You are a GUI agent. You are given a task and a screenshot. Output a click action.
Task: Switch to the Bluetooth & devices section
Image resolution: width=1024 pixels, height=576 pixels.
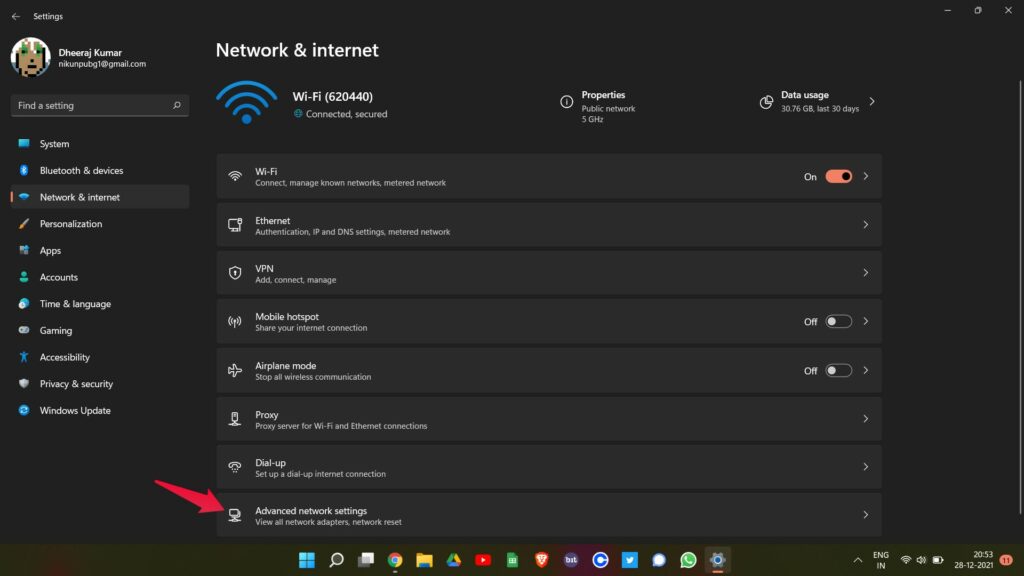(72, 170)
